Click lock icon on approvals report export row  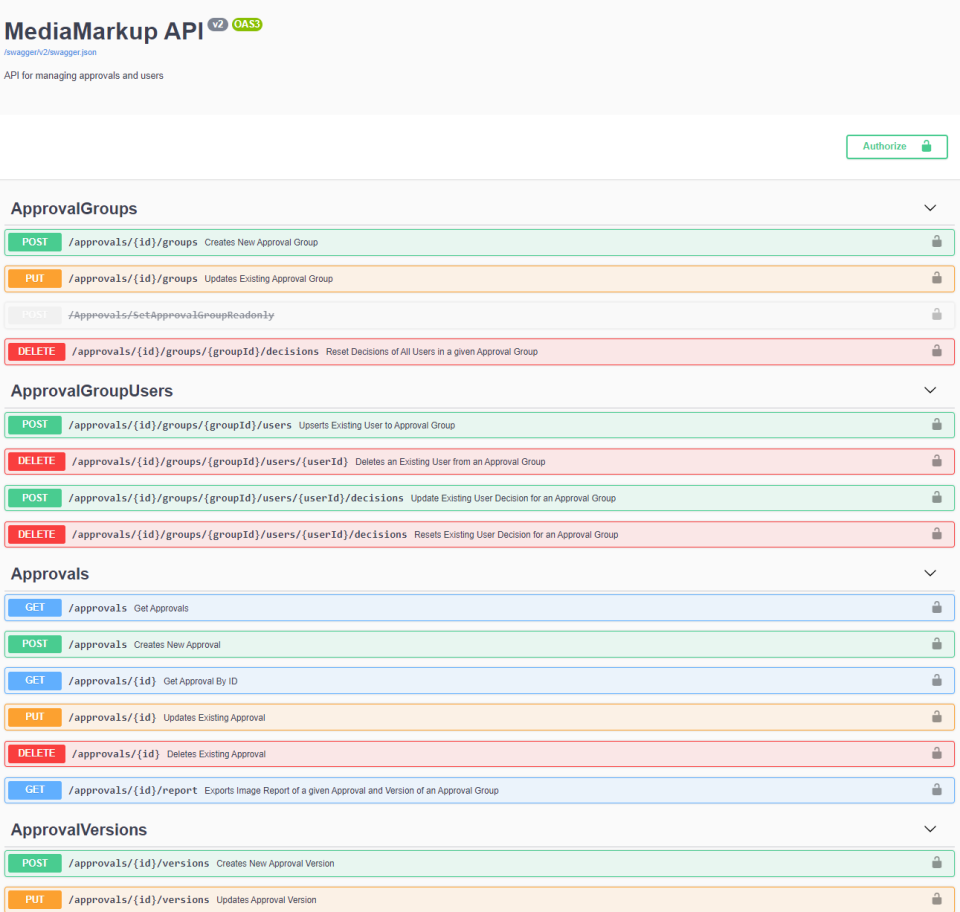936,790
